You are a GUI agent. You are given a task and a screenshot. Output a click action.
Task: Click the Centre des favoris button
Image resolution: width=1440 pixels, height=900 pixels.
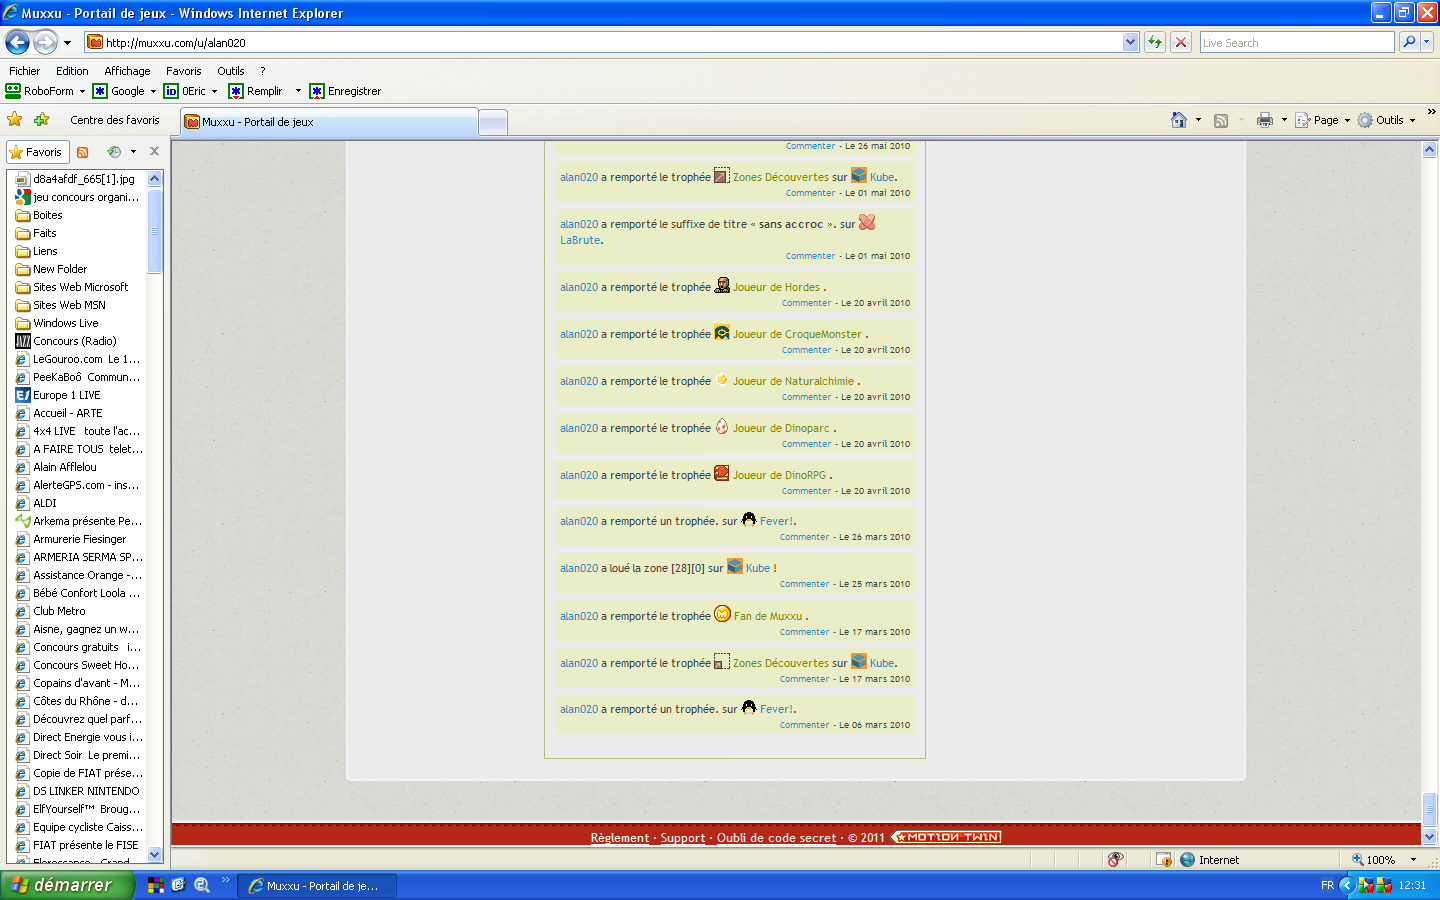point(115,120)
